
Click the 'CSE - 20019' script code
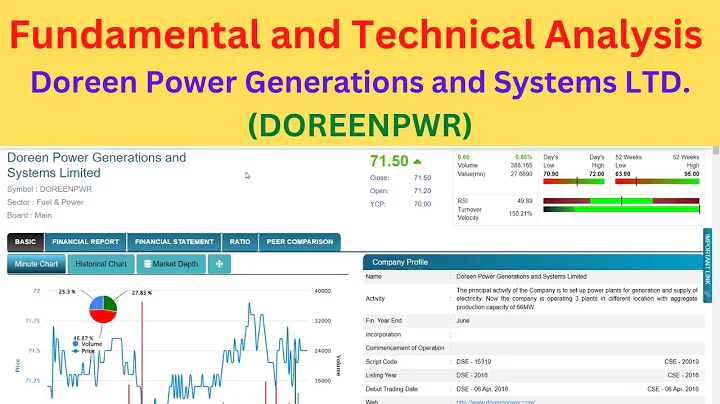pos(681,362)
